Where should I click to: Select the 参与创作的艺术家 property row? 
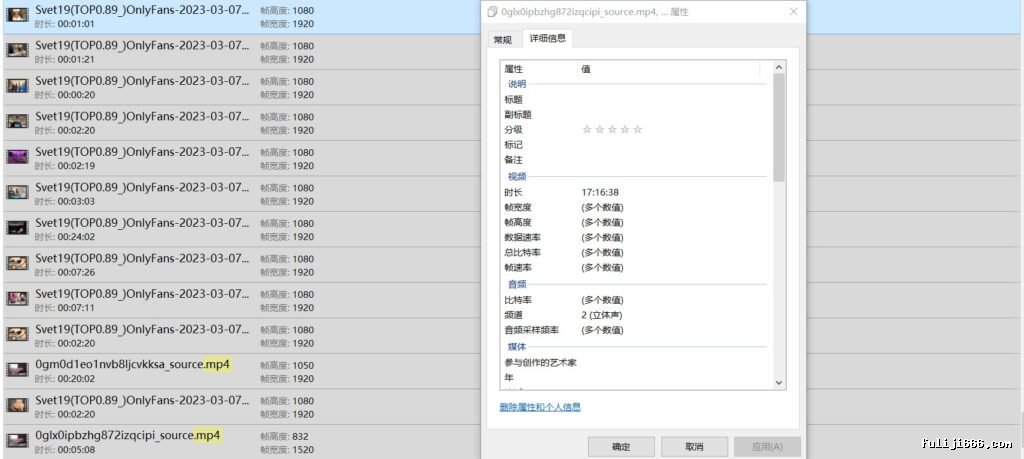636,363
